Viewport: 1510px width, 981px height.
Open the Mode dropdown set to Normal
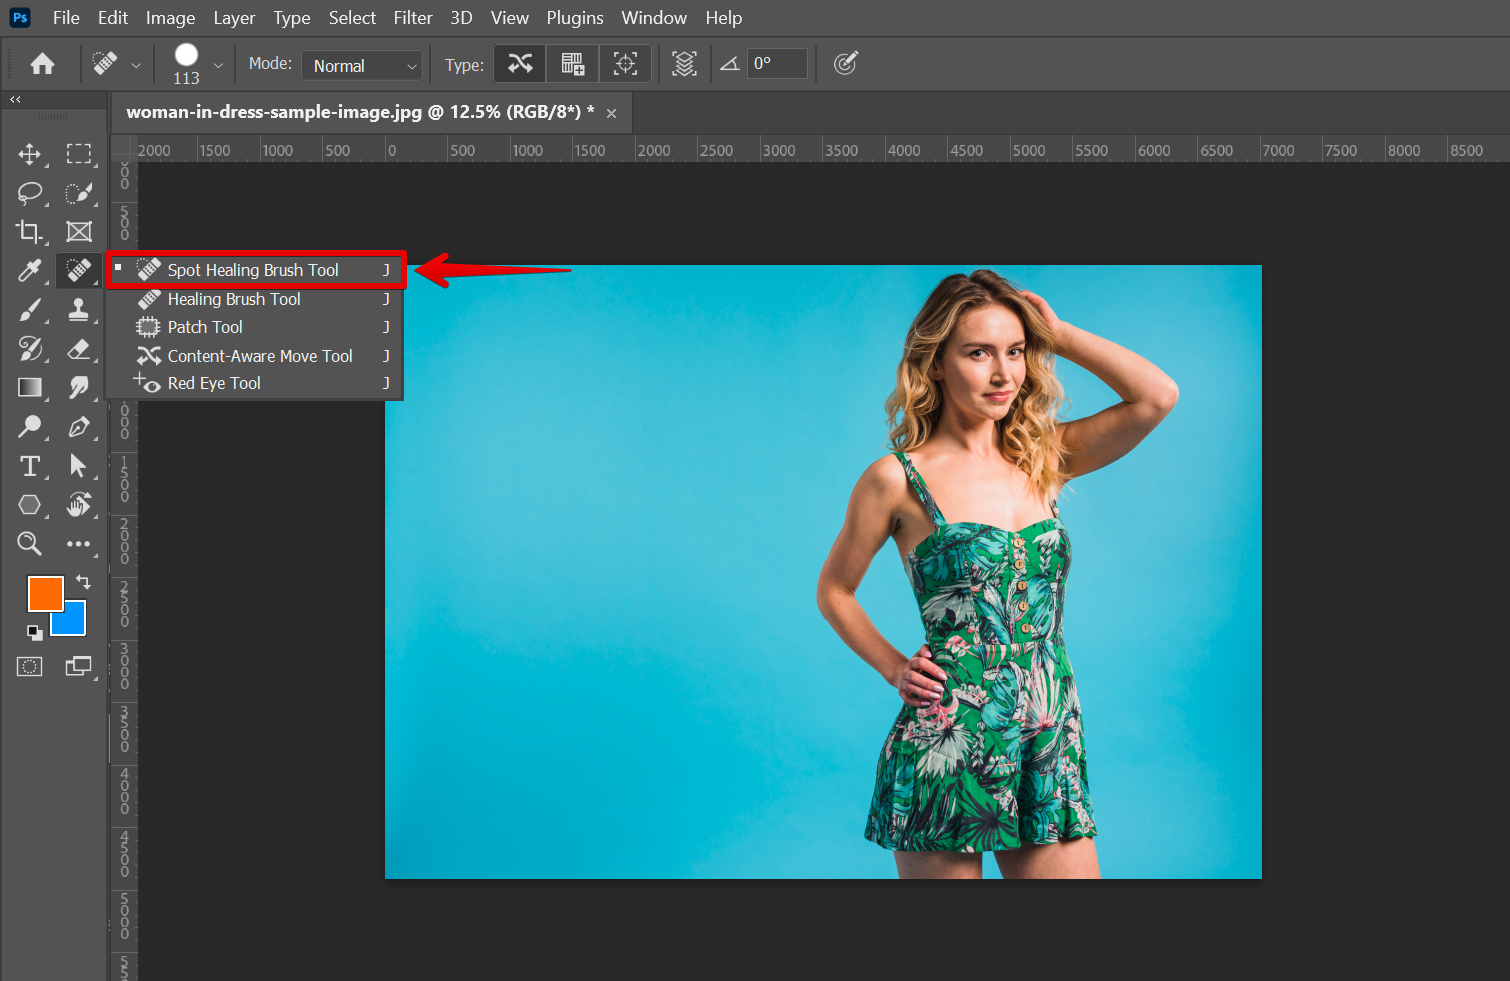(x=362, y=66)
